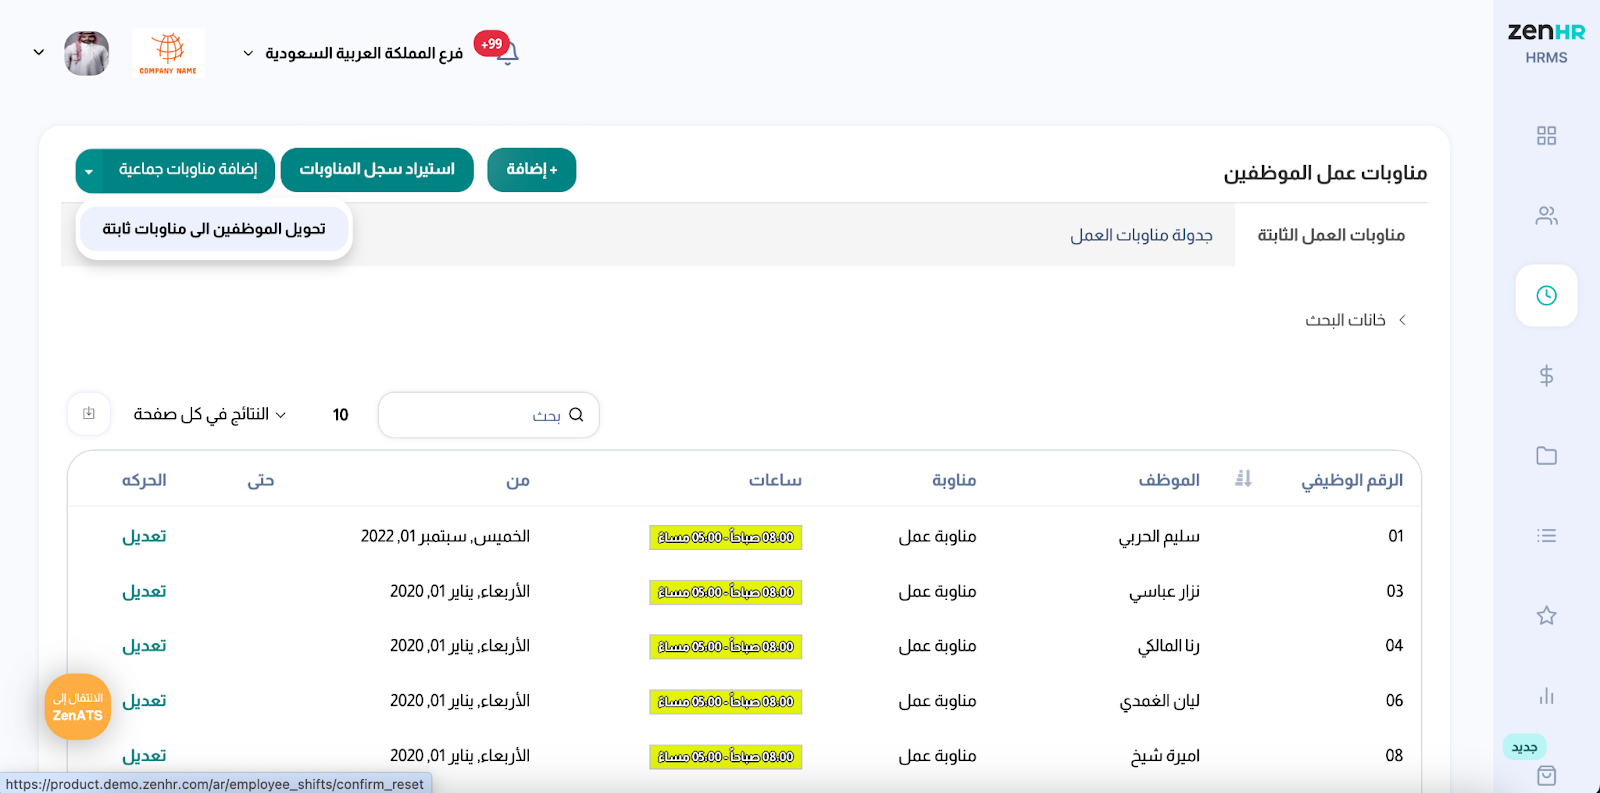The height and width of the screenshot is (793, 1600).
Task: Click the company name logo
Action: pos(168,53)
